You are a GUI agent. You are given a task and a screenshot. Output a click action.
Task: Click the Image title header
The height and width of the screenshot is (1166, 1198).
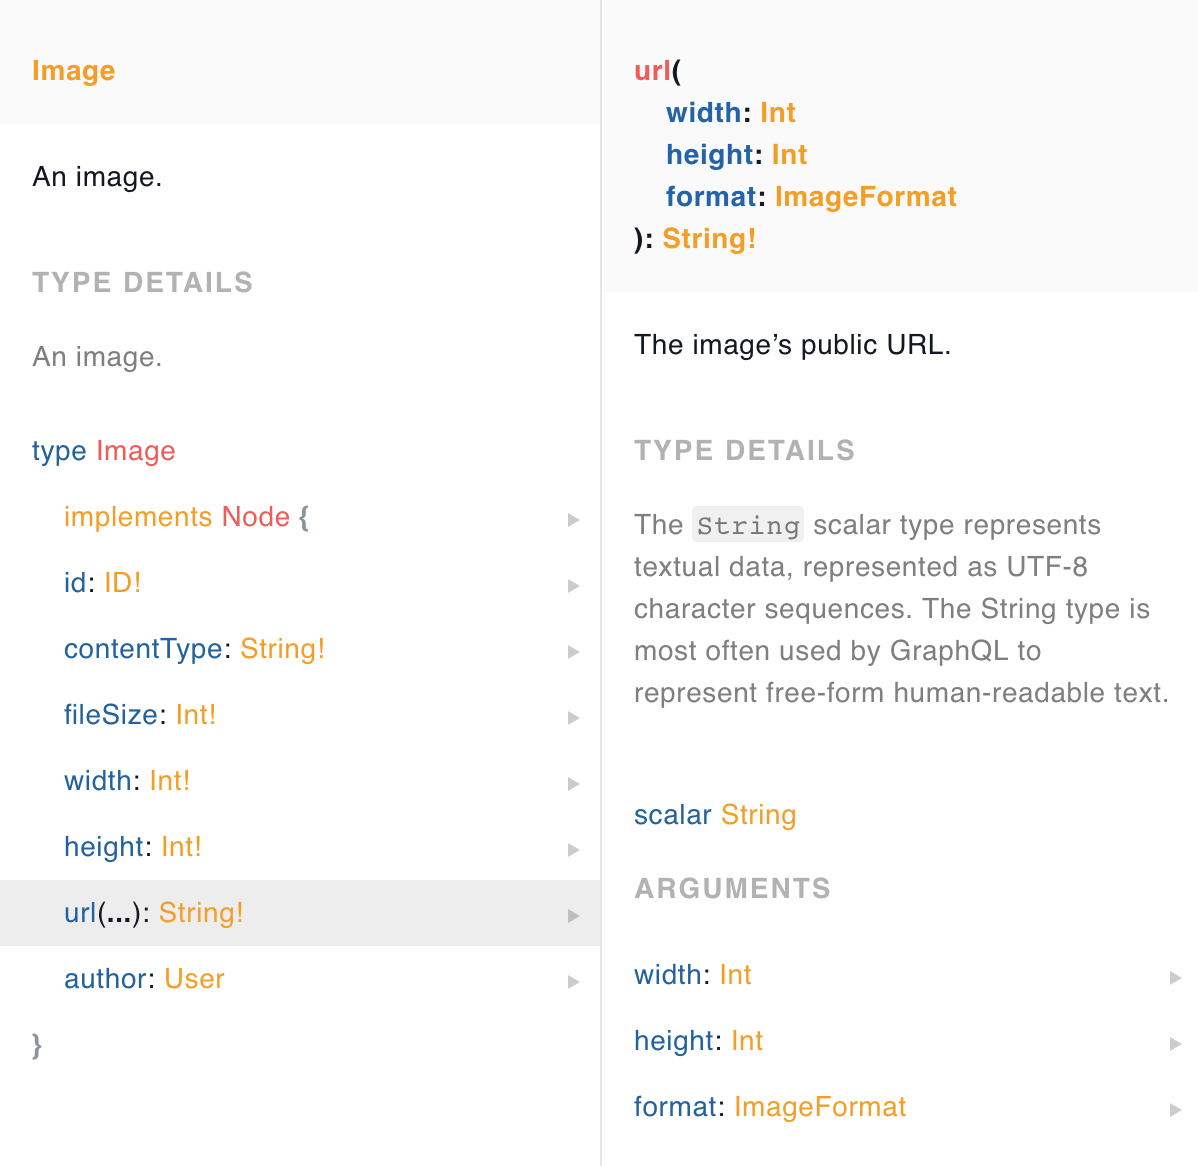tap(73, 71)
